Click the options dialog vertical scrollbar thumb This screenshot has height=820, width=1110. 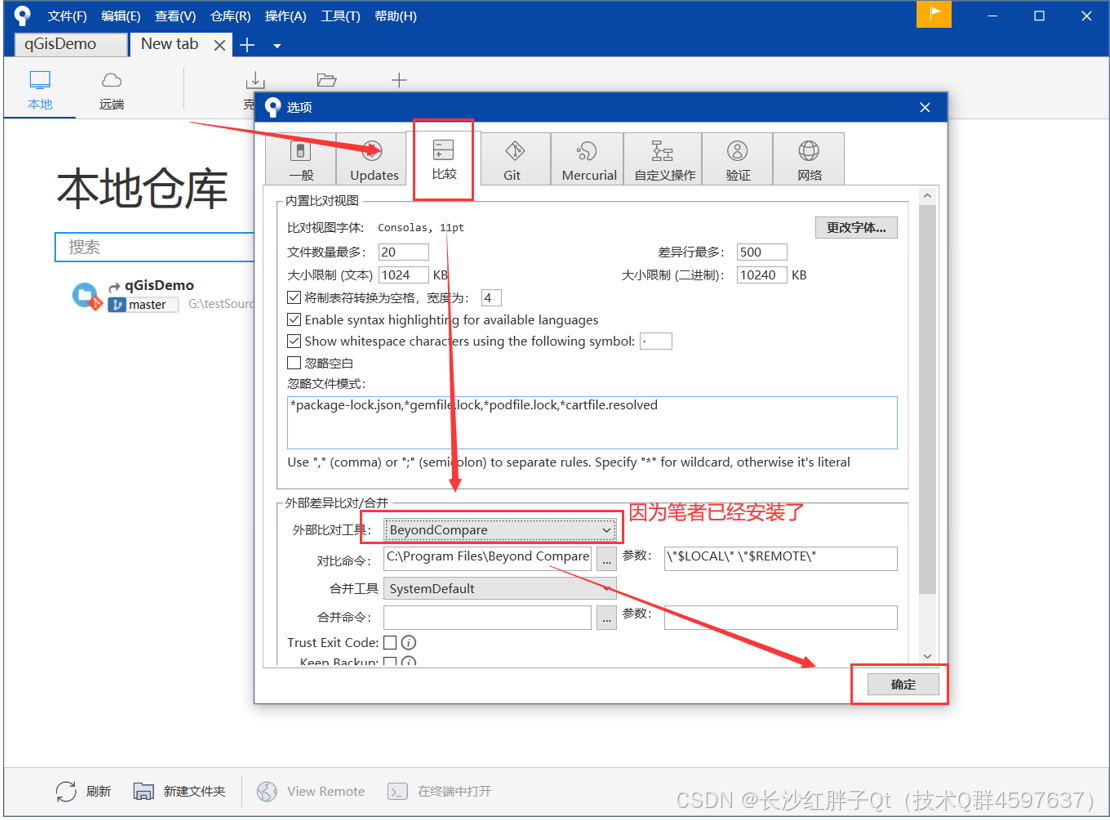(x=927, y=400)
